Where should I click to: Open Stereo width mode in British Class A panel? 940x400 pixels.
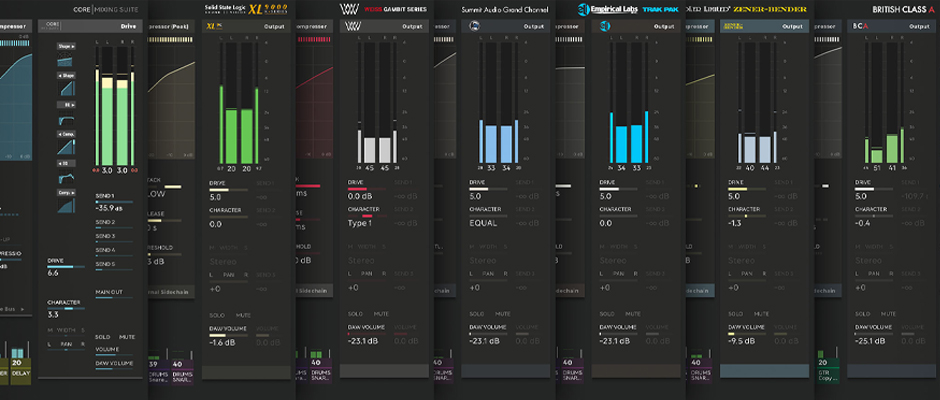click(869, 260)
